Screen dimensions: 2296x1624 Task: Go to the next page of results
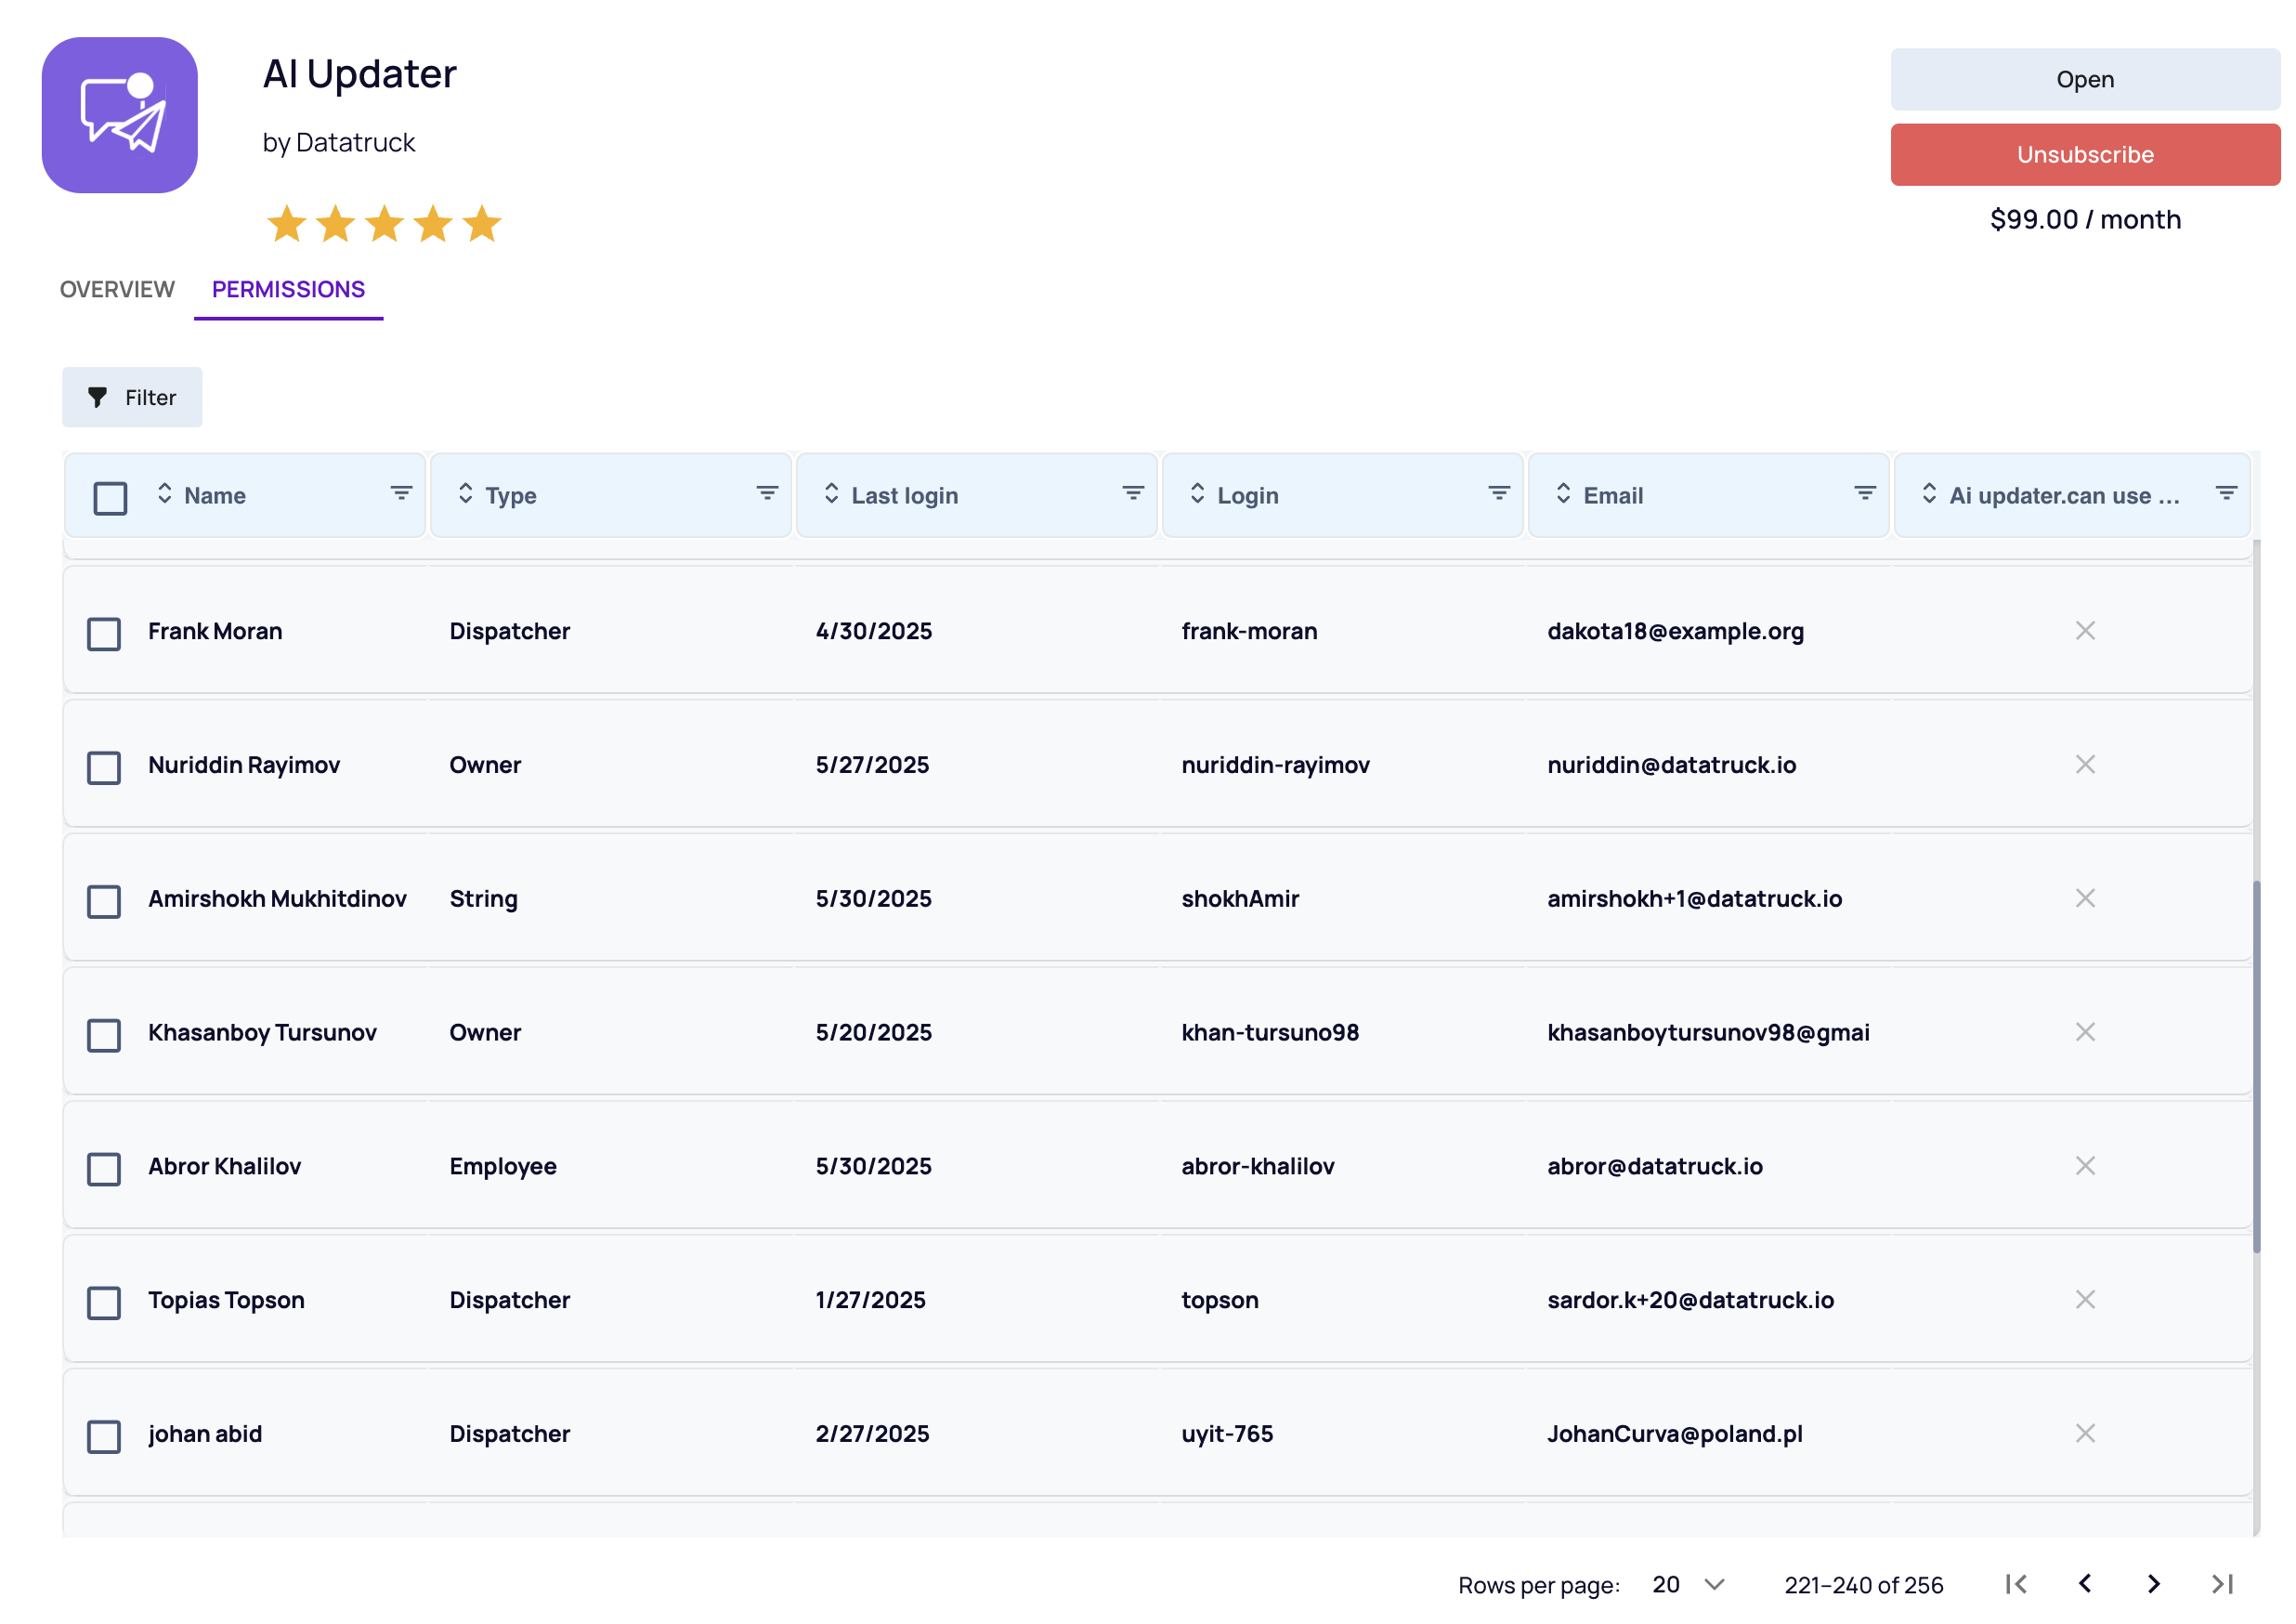2154,1584
